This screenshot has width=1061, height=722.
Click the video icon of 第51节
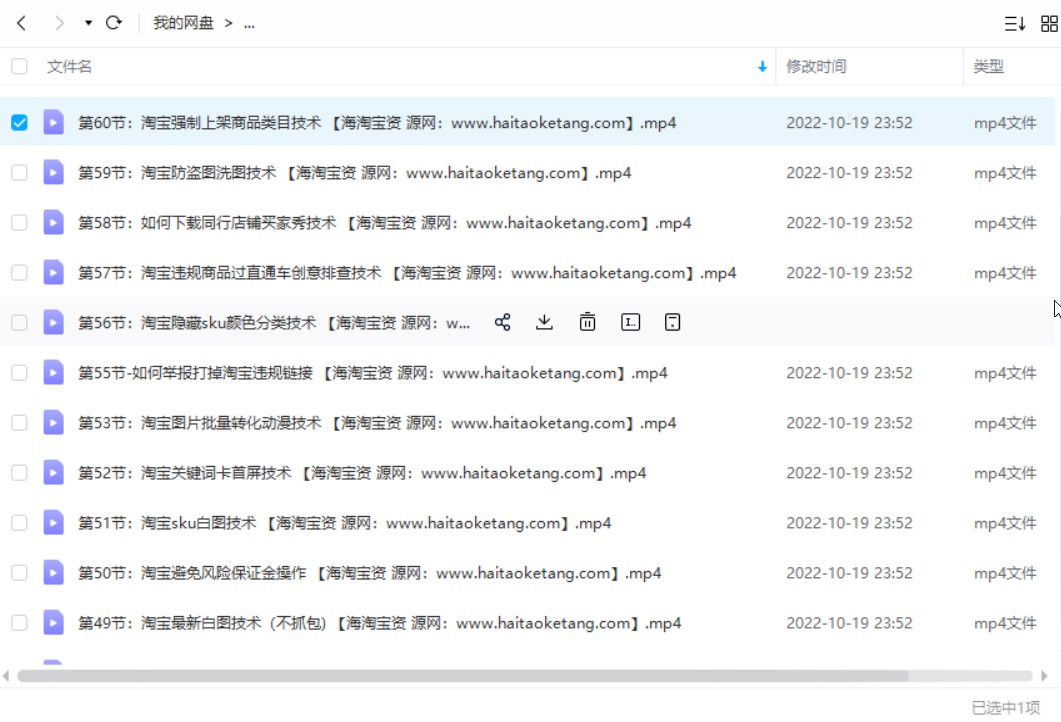coord(53,523)
